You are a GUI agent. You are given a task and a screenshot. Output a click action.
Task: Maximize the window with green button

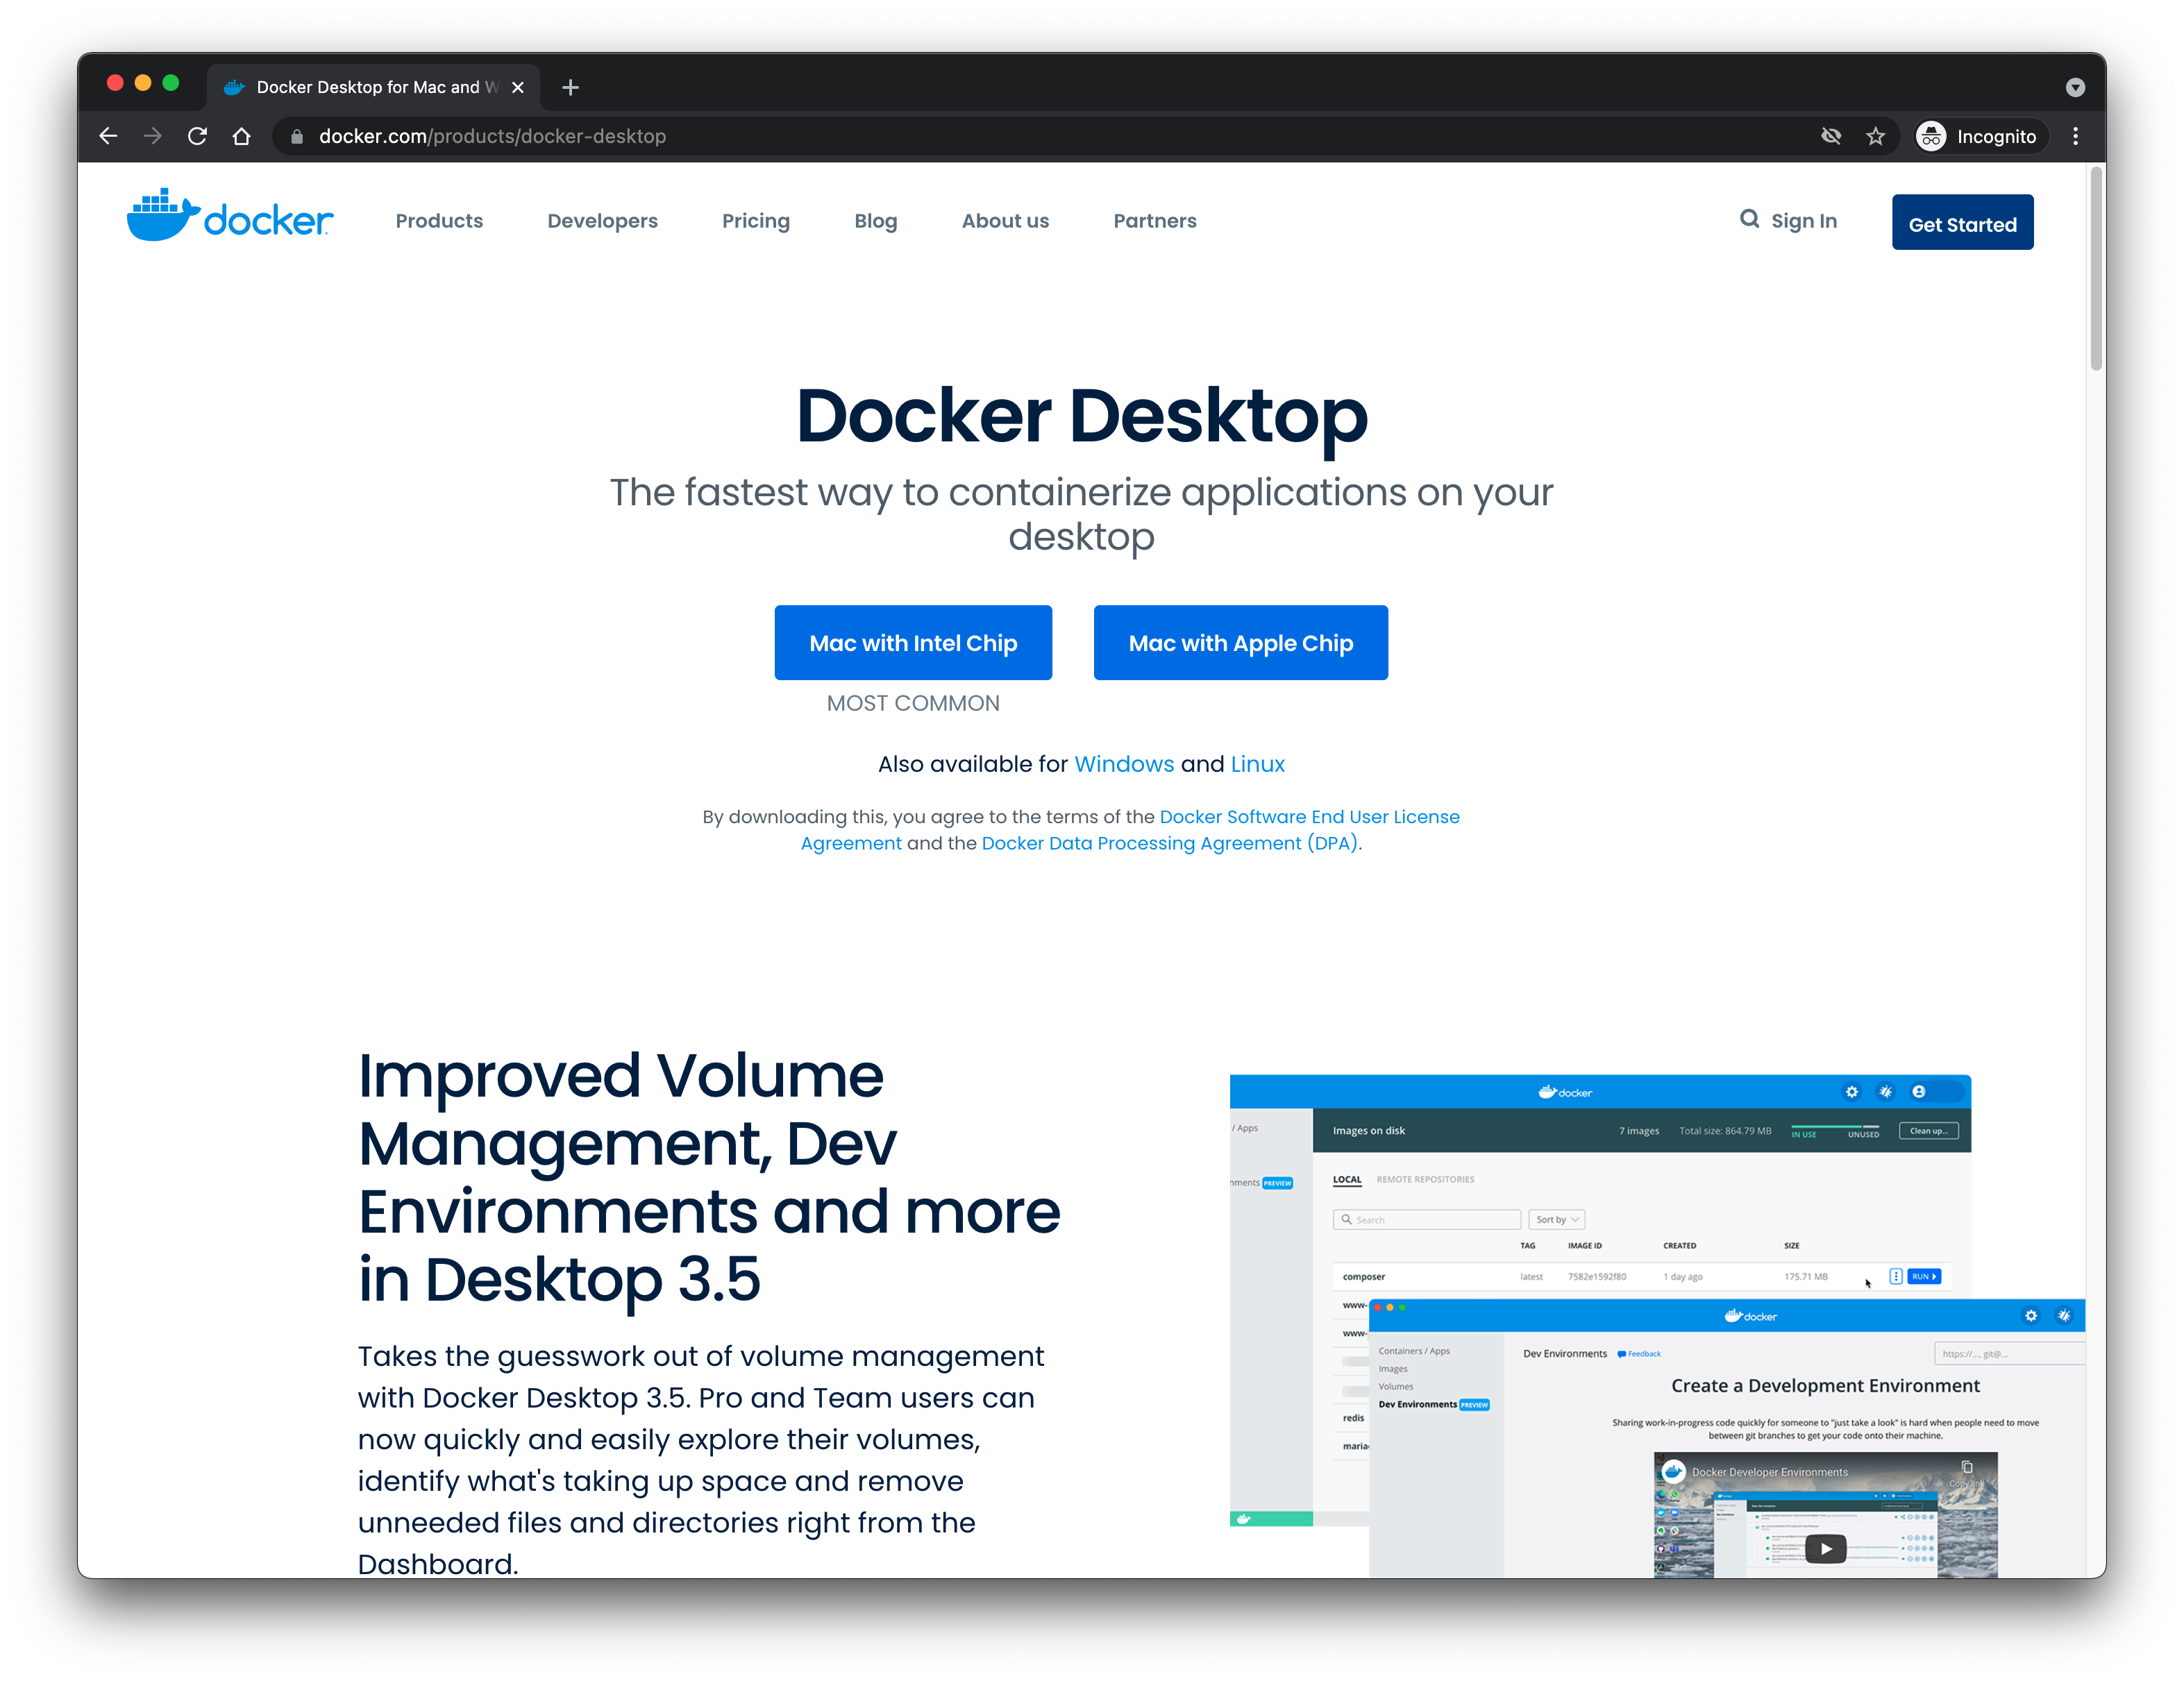pos(171,83)
